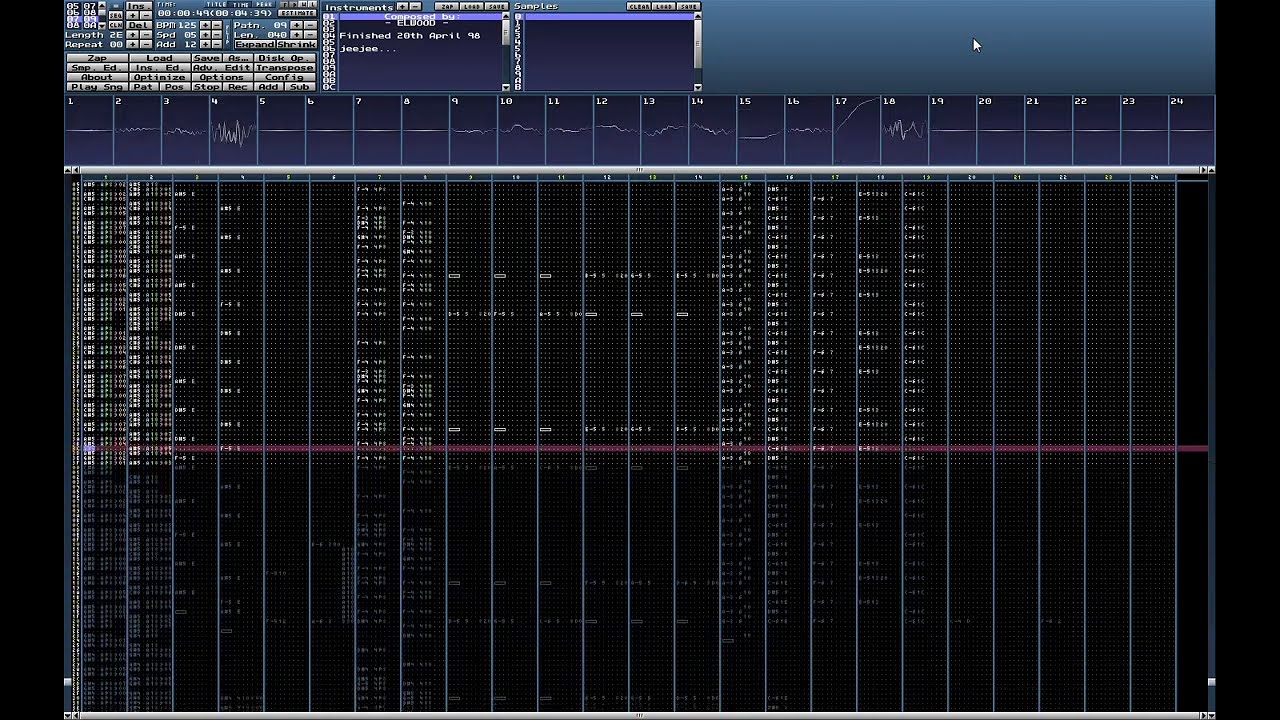The height and width of the screenshot is (720, 1280).
Task: Open the Transpose panel
Action: click(x=285, y=68)
